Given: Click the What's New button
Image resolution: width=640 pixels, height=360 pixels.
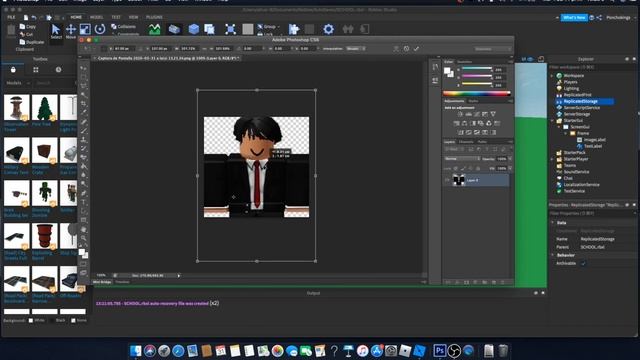Looking at the screenshot, I should [574, 18].
